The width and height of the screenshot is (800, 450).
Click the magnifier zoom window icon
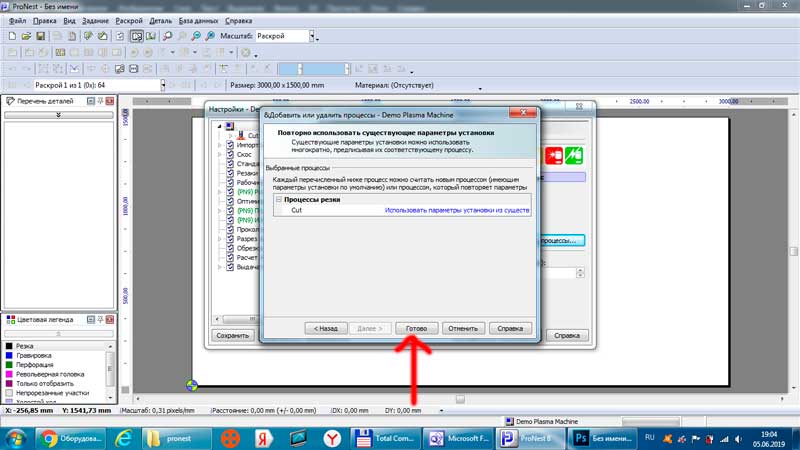click(167, 36)
